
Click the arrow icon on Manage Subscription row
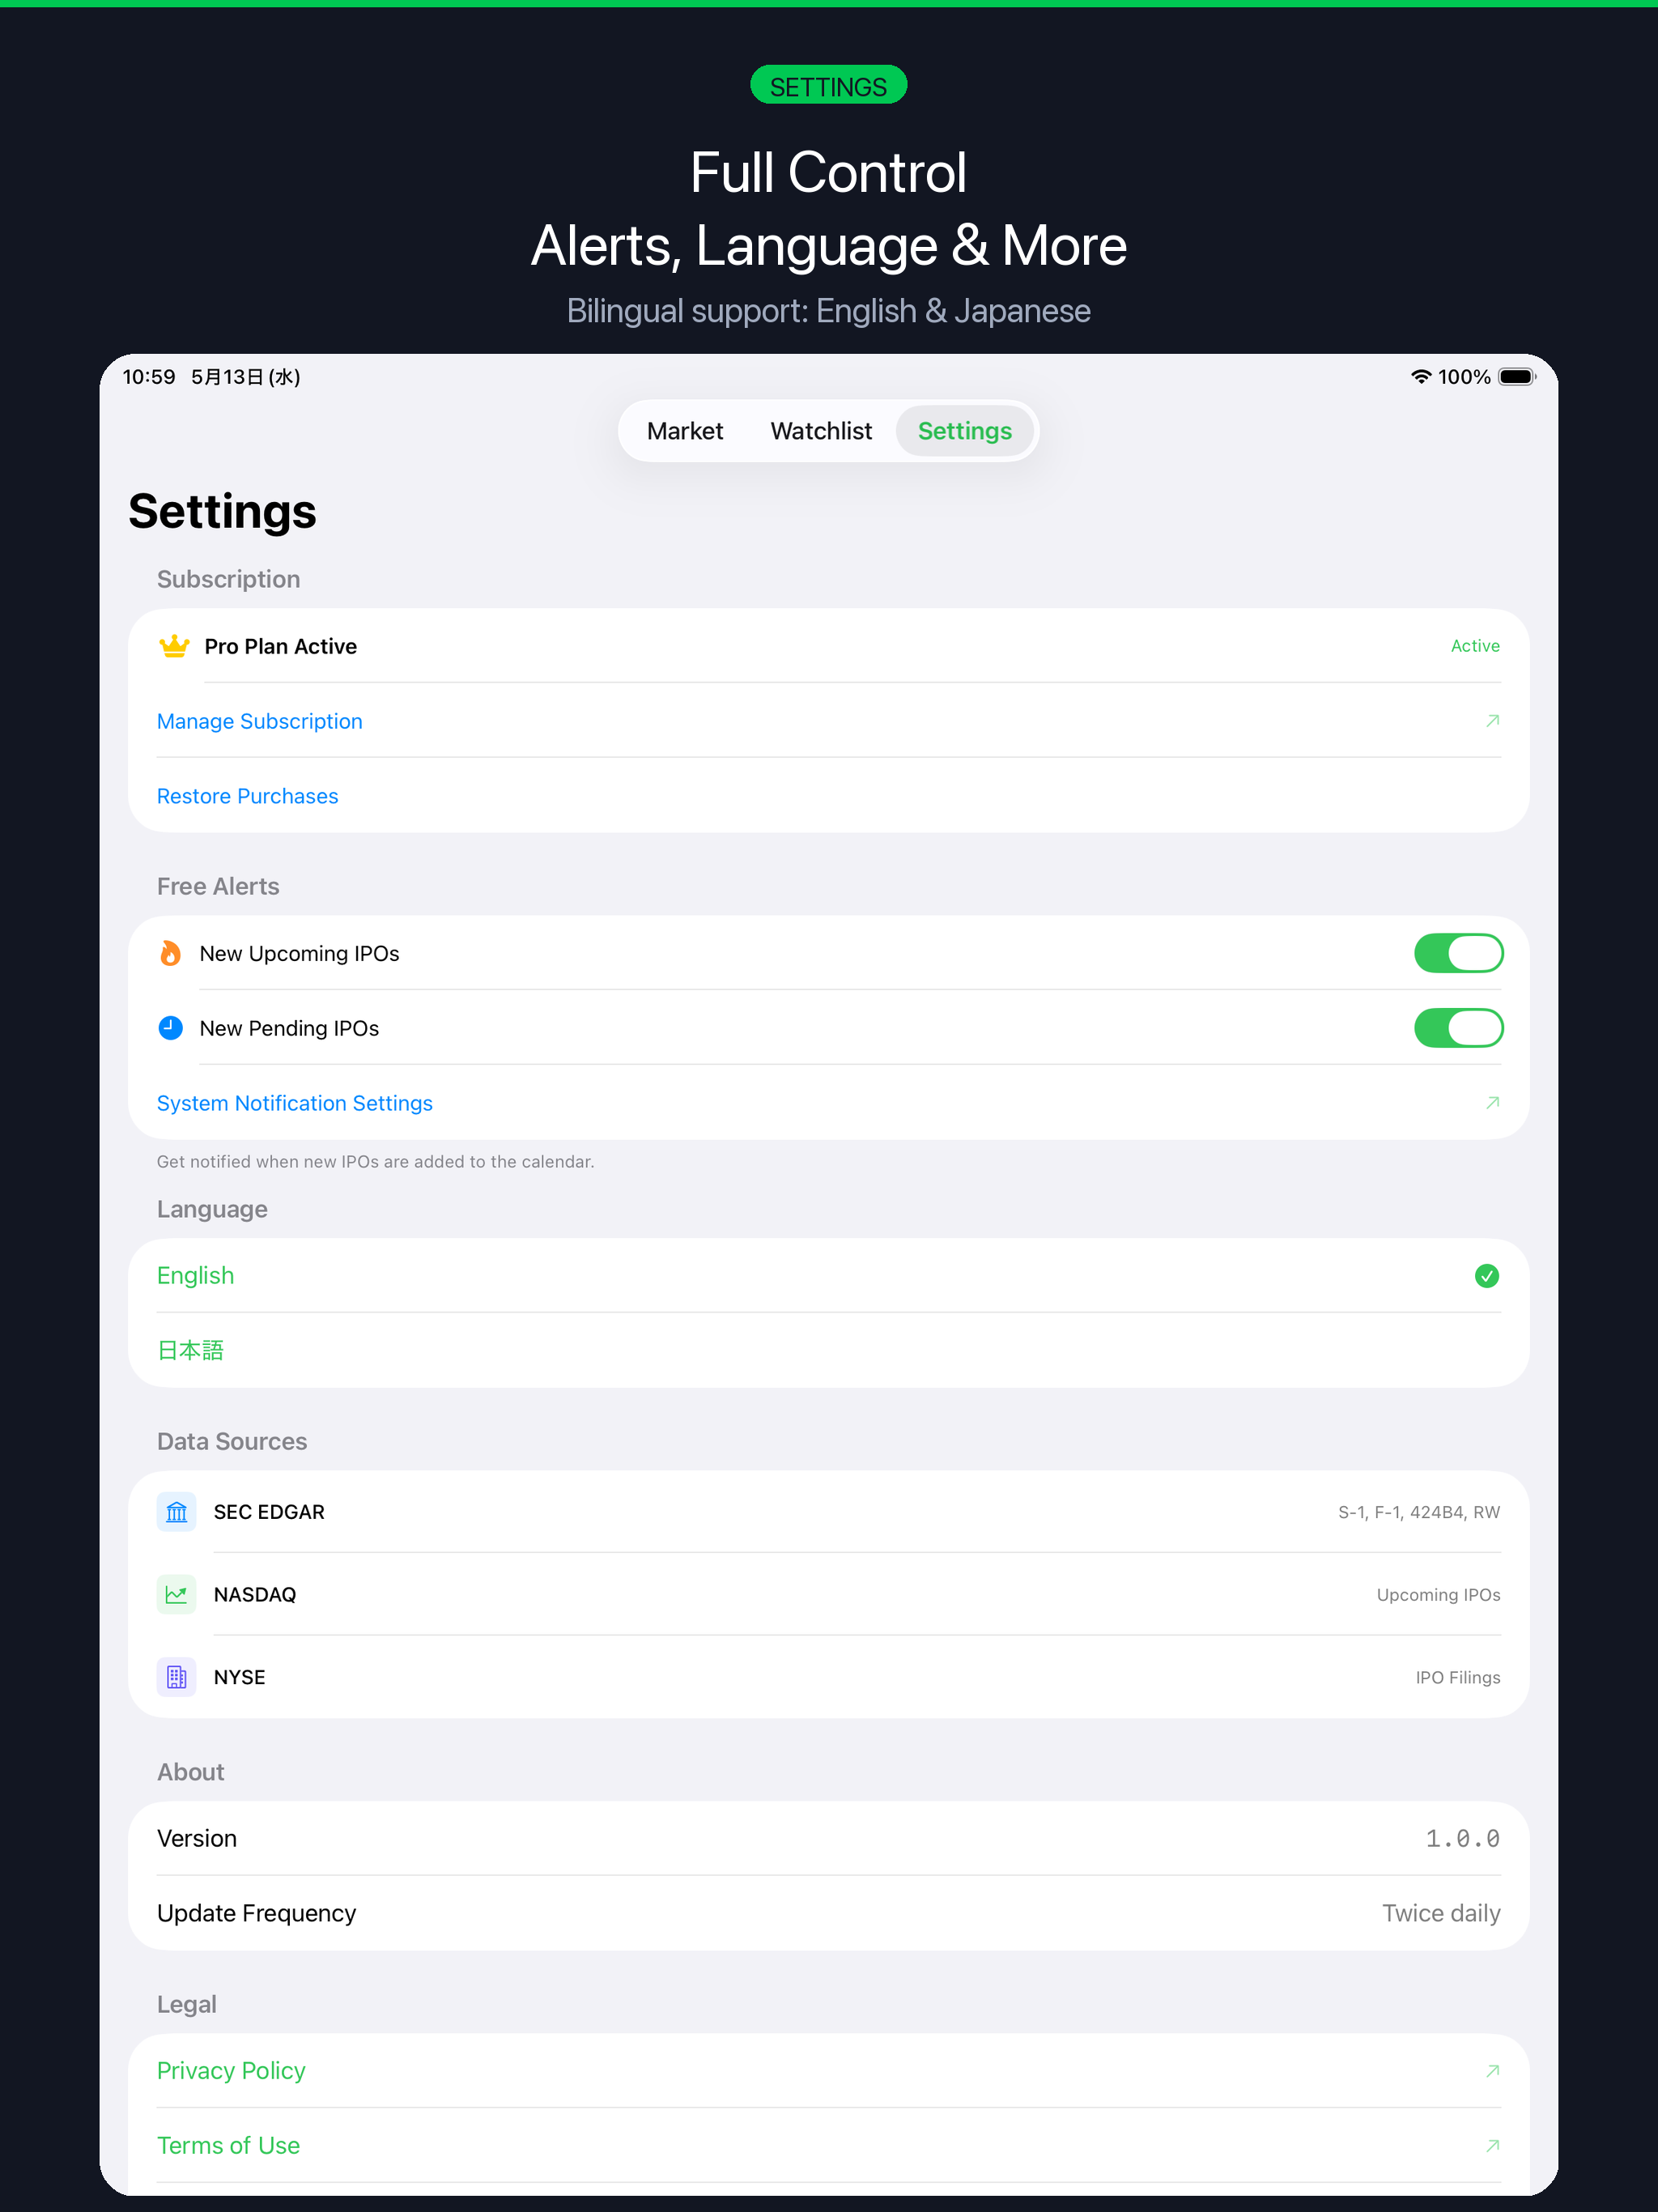pyautogui.click(x=1492, y=721)
